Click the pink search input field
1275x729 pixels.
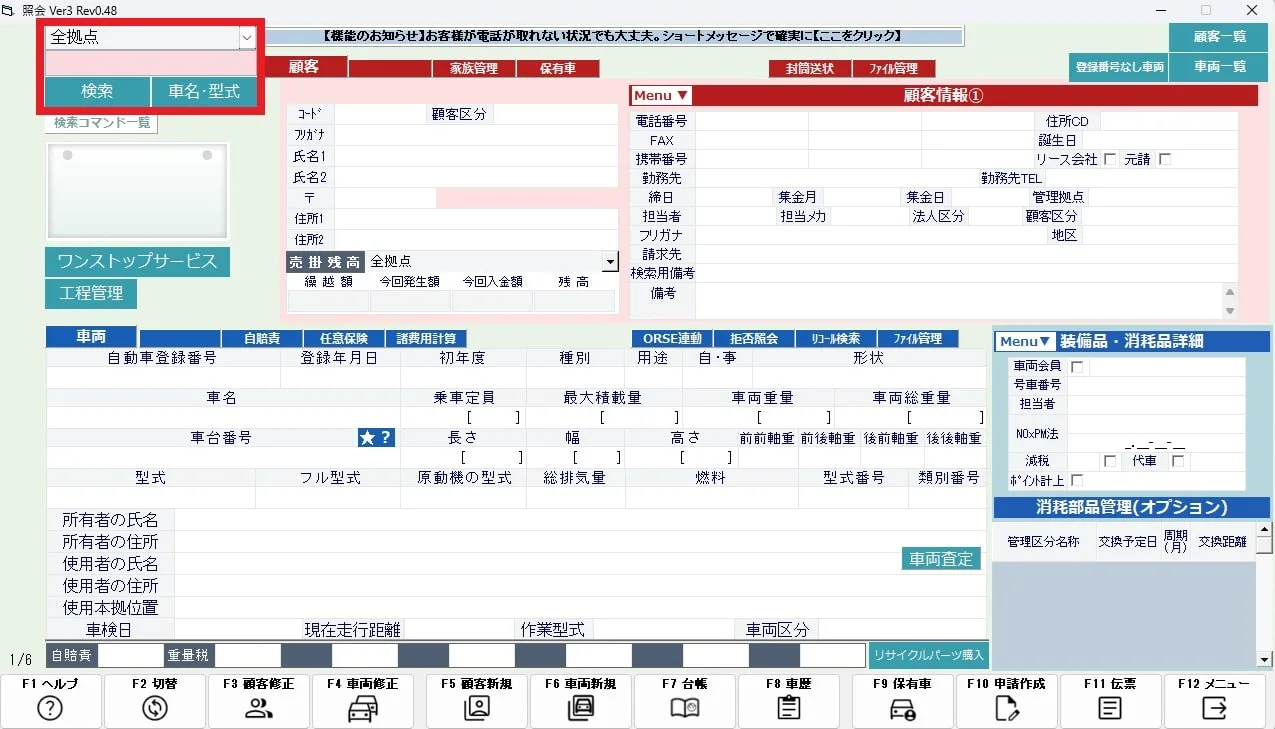pos(150,63)
